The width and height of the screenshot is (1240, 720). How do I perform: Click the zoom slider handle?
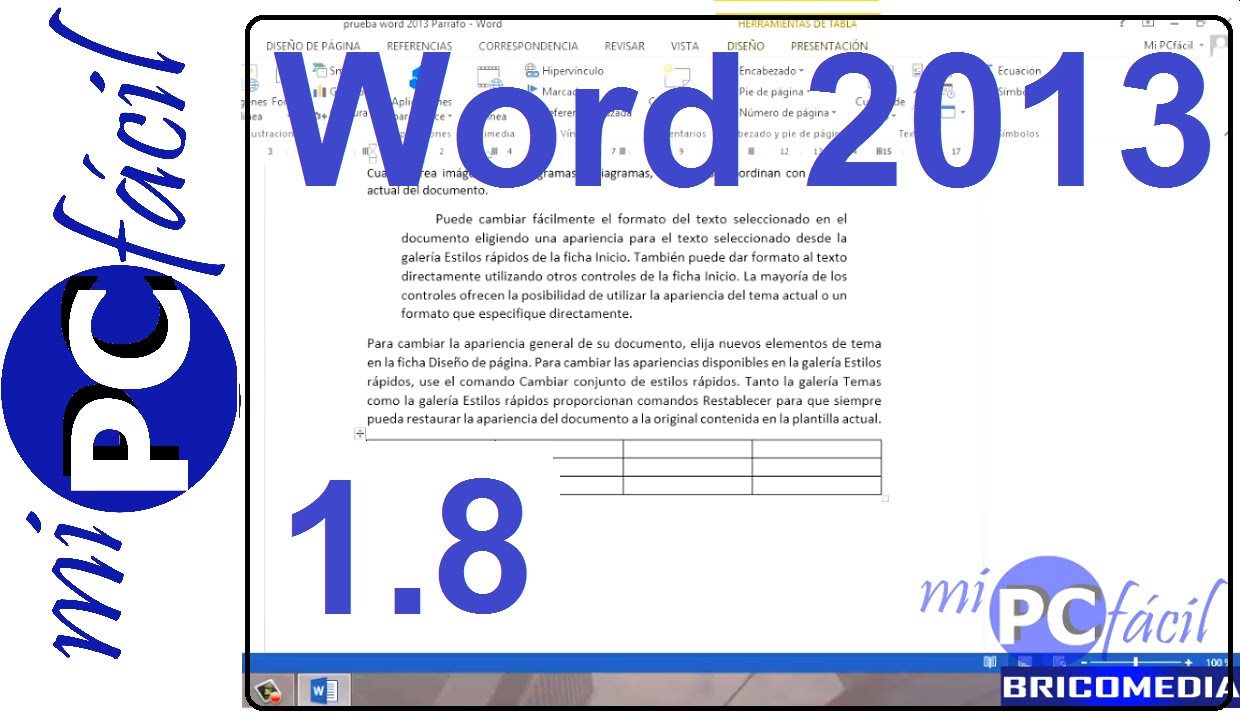point(1135,662)
